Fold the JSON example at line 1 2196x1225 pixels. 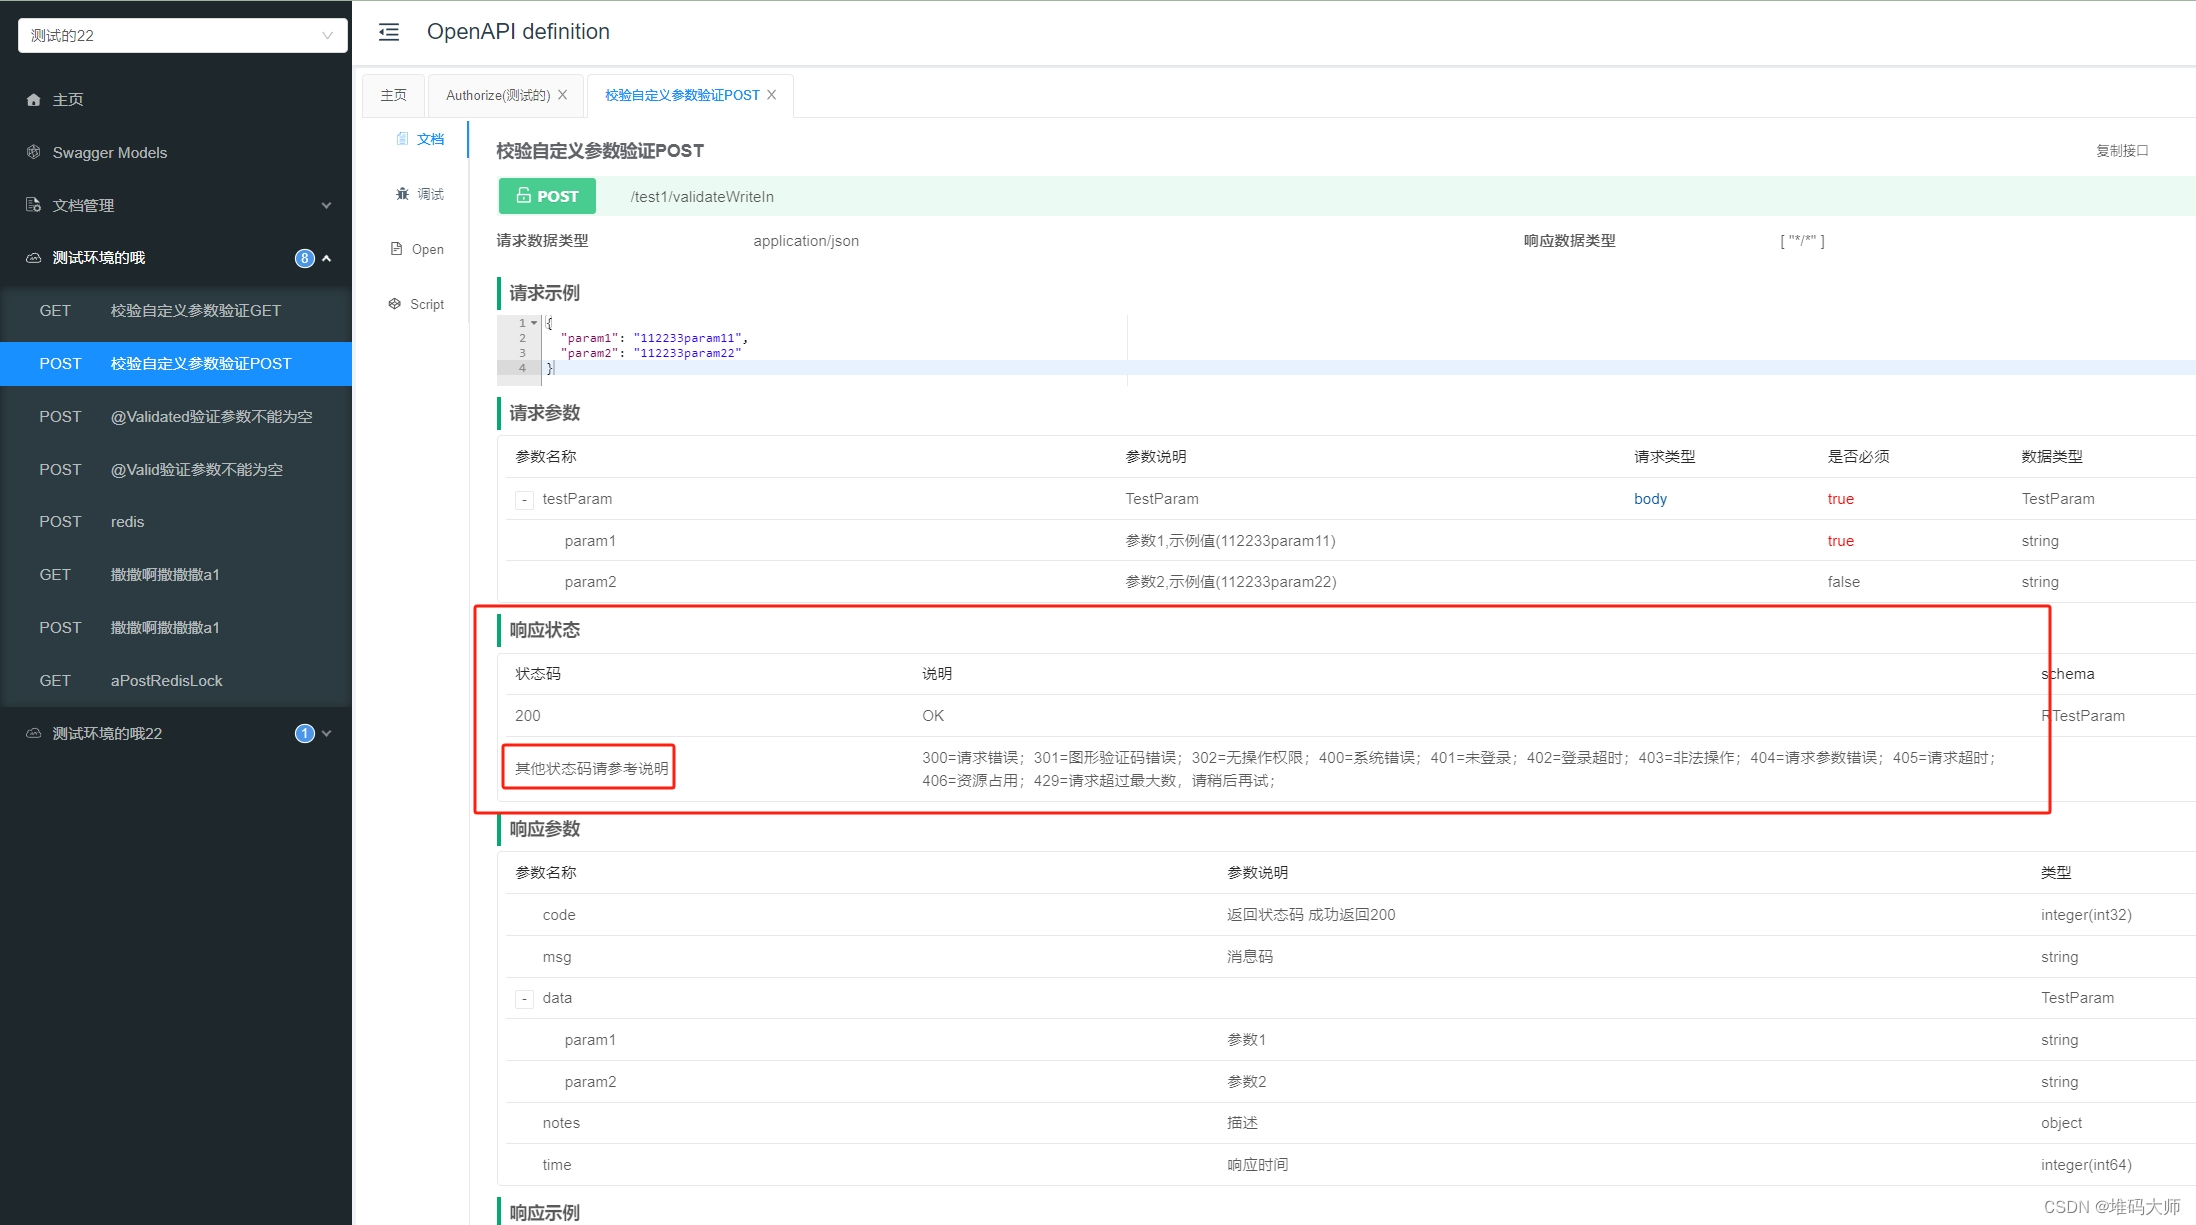coord(533,323)
